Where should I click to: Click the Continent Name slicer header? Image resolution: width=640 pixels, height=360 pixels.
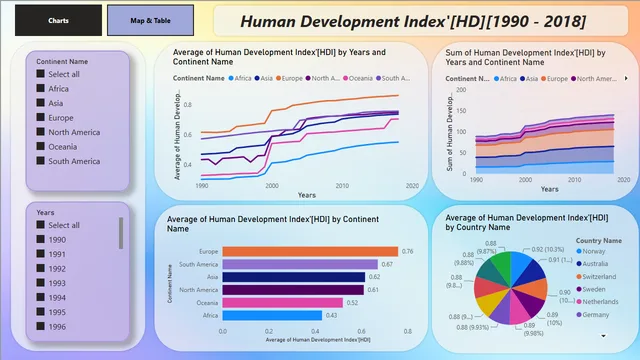coord(62,62)
